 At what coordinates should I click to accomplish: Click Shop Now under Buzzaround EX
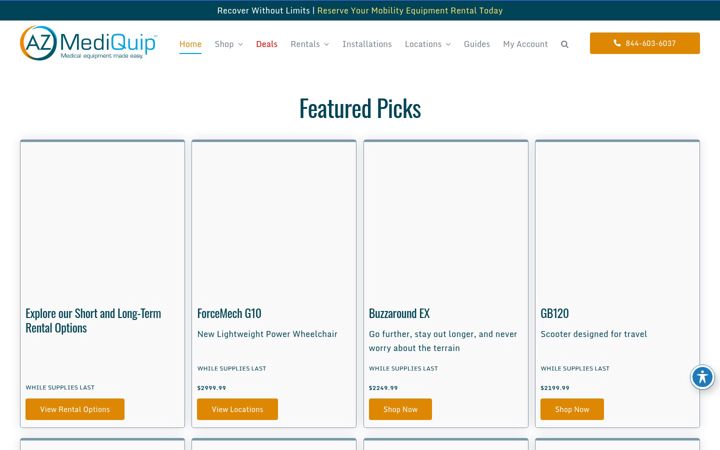400,409
